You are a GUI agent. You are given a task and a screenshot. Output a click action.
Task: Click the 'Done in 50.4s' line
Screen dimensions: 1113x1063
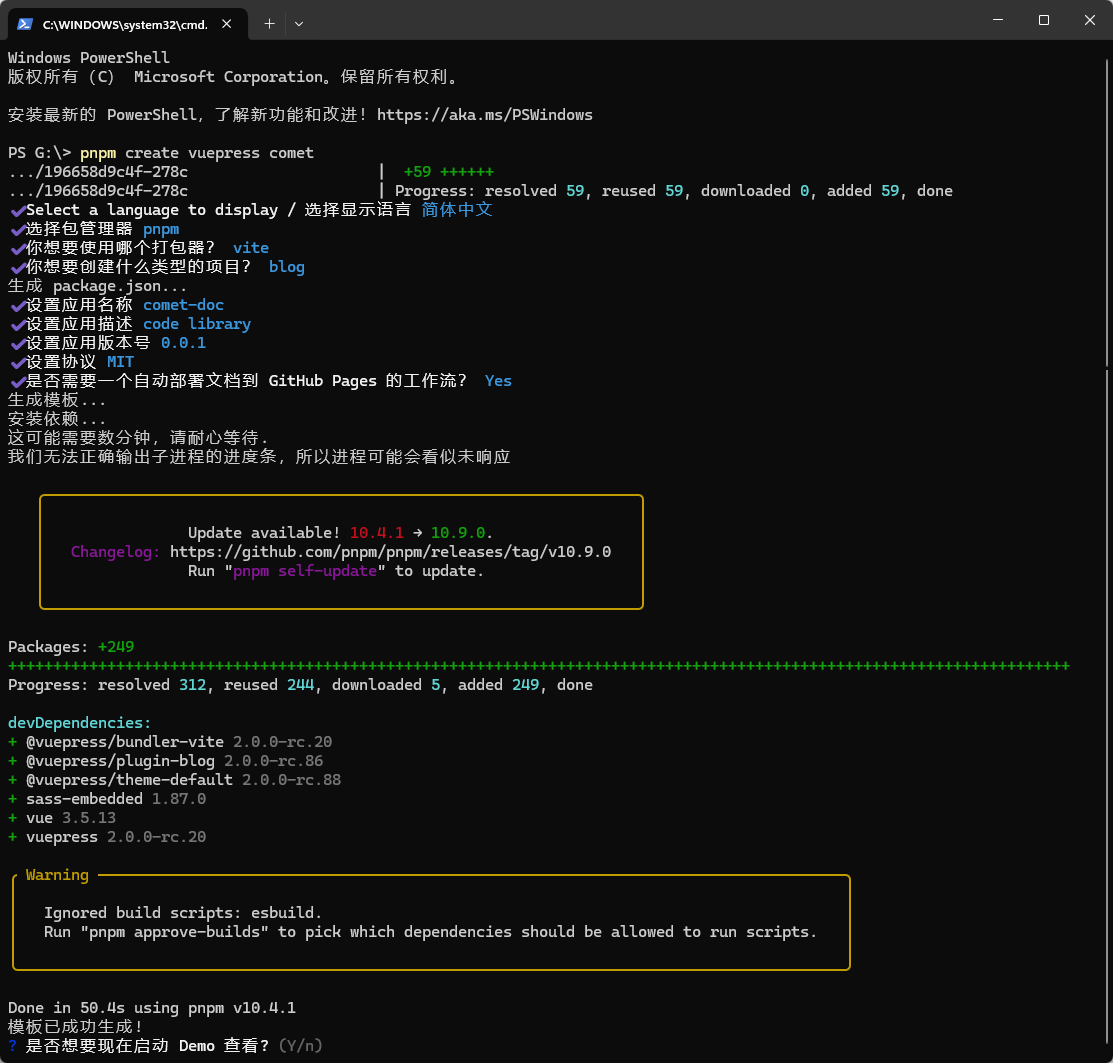tap(152, 1008)
